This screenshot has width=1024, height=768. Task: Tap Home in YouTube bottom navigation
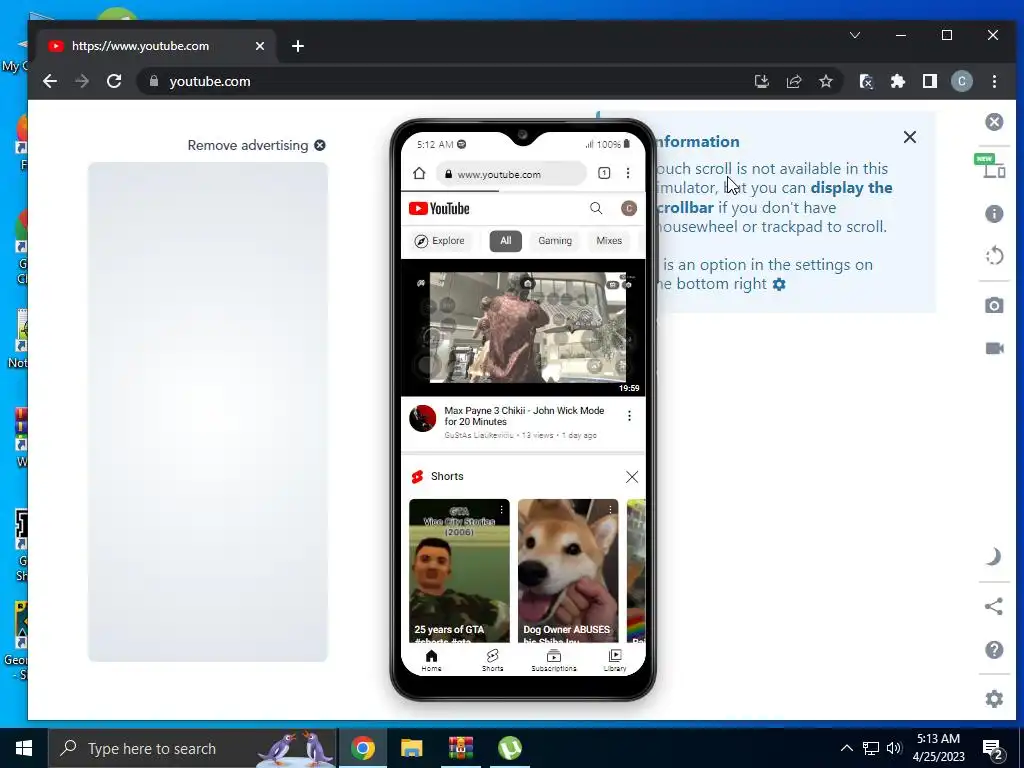point(431,660)
